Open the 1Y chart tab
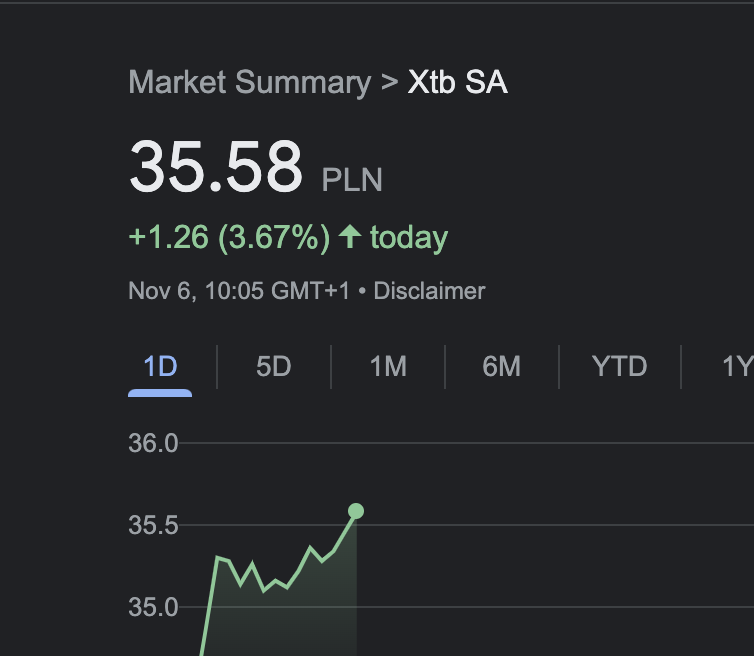754x656 pixels. click(736, 367)
